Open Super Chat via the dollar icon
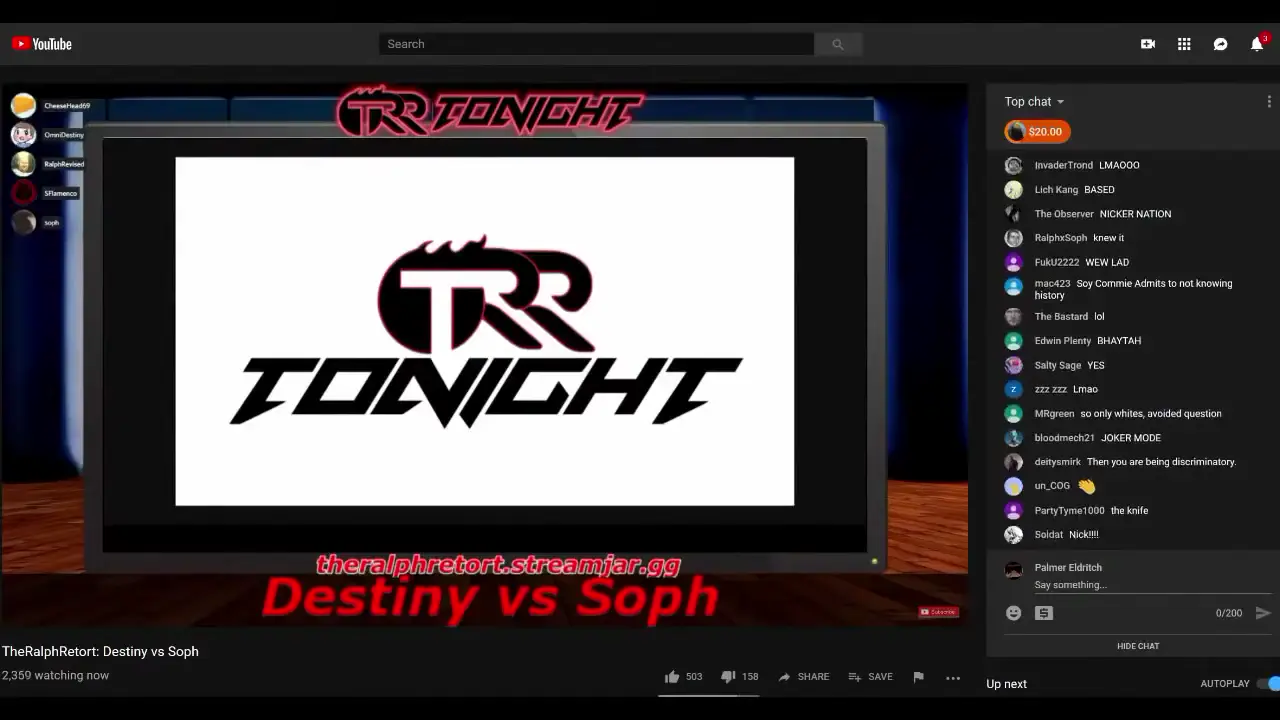 coord(1043,613)
